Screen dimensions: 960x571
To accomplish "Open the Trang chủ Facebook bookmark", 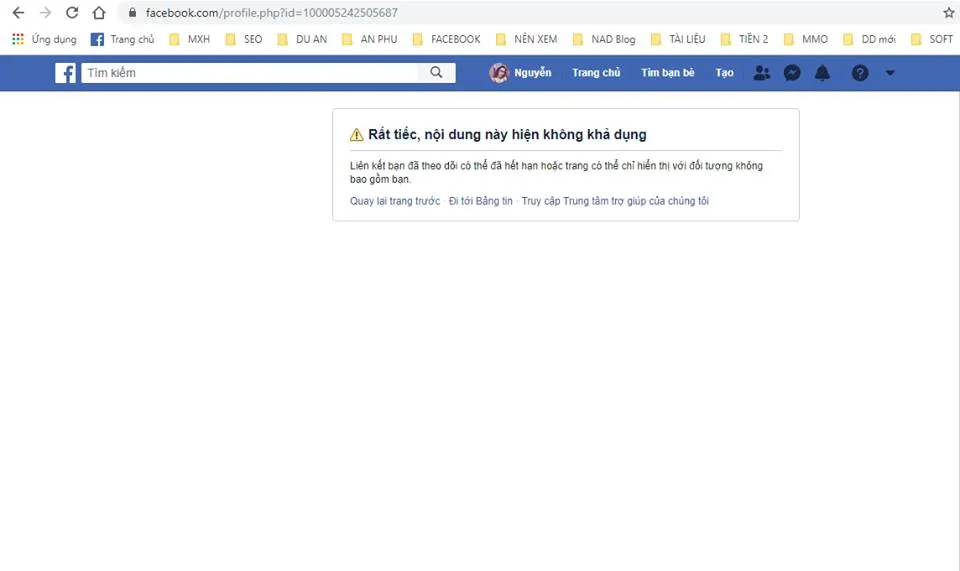I will point(122,39).
